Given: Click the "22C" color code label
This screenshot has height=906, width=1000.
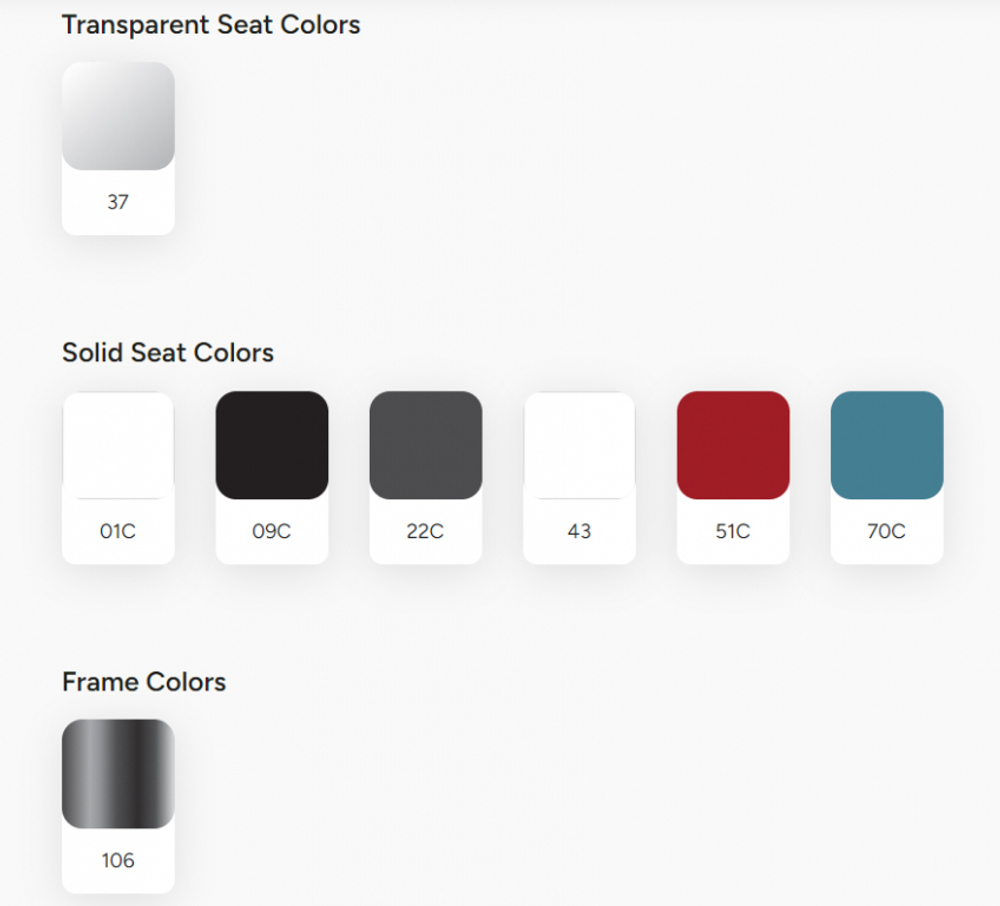Looking at the screenshot, I should (425, 531).
